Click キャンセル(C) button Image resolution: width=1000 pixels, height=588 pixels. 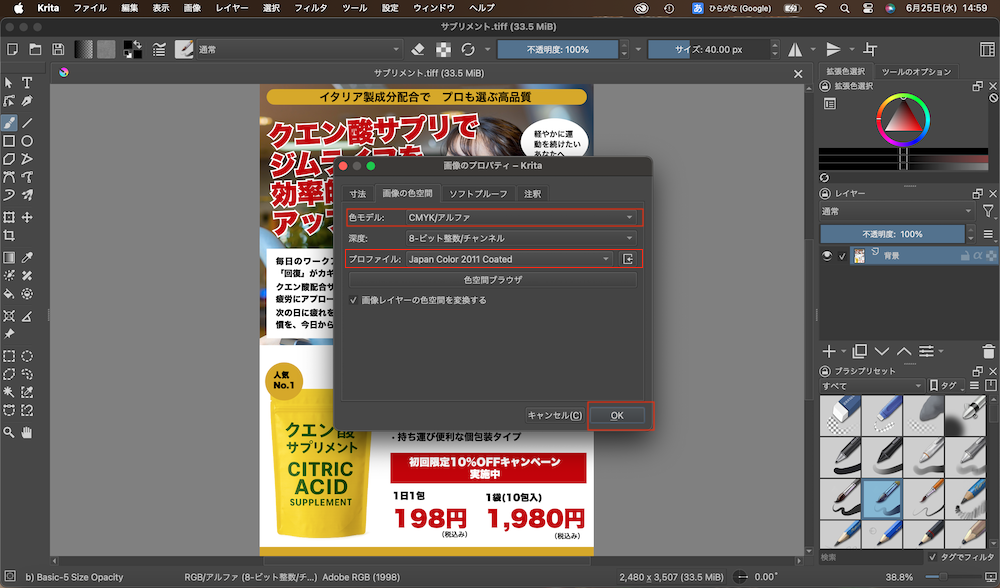[555, 415]
